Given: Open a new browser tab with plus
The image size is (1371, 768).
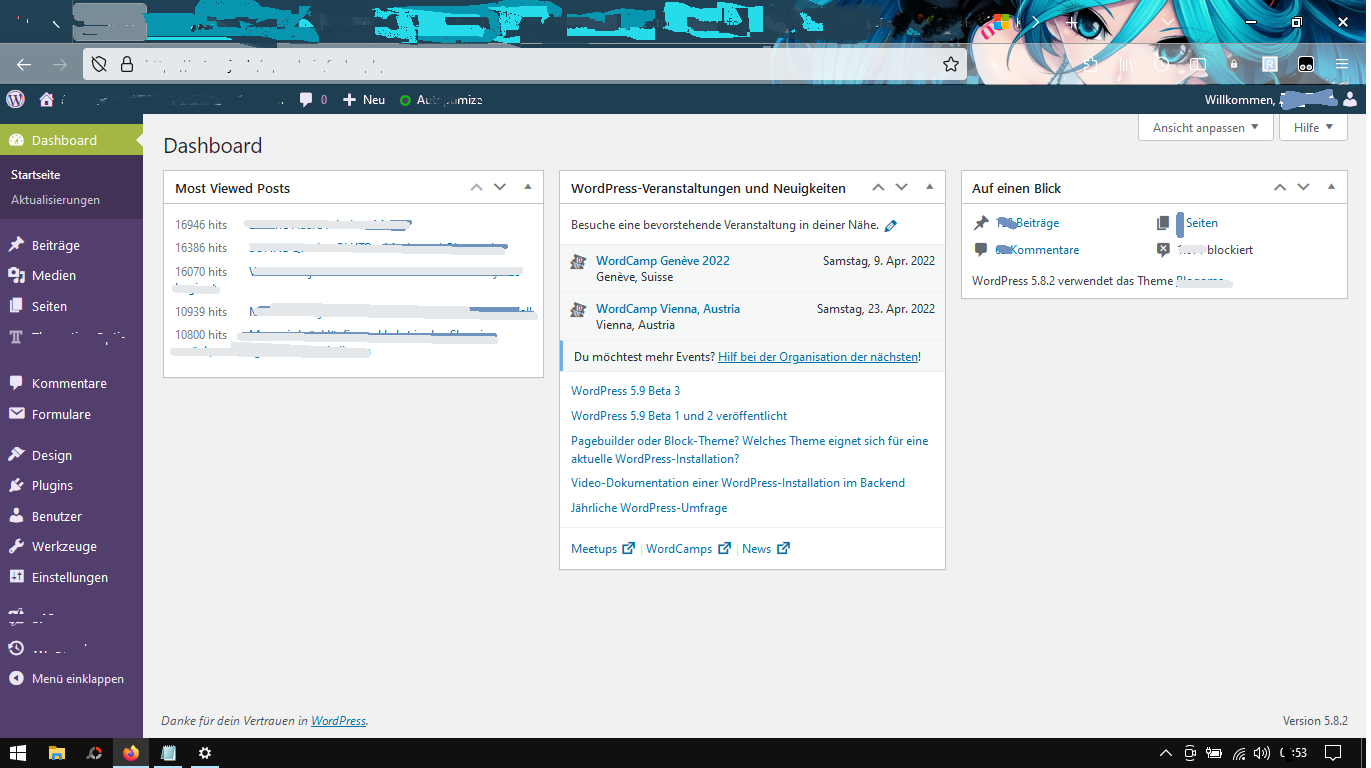Looking at the screenshot, I should pyautogui.click(x=1072, y=22).
